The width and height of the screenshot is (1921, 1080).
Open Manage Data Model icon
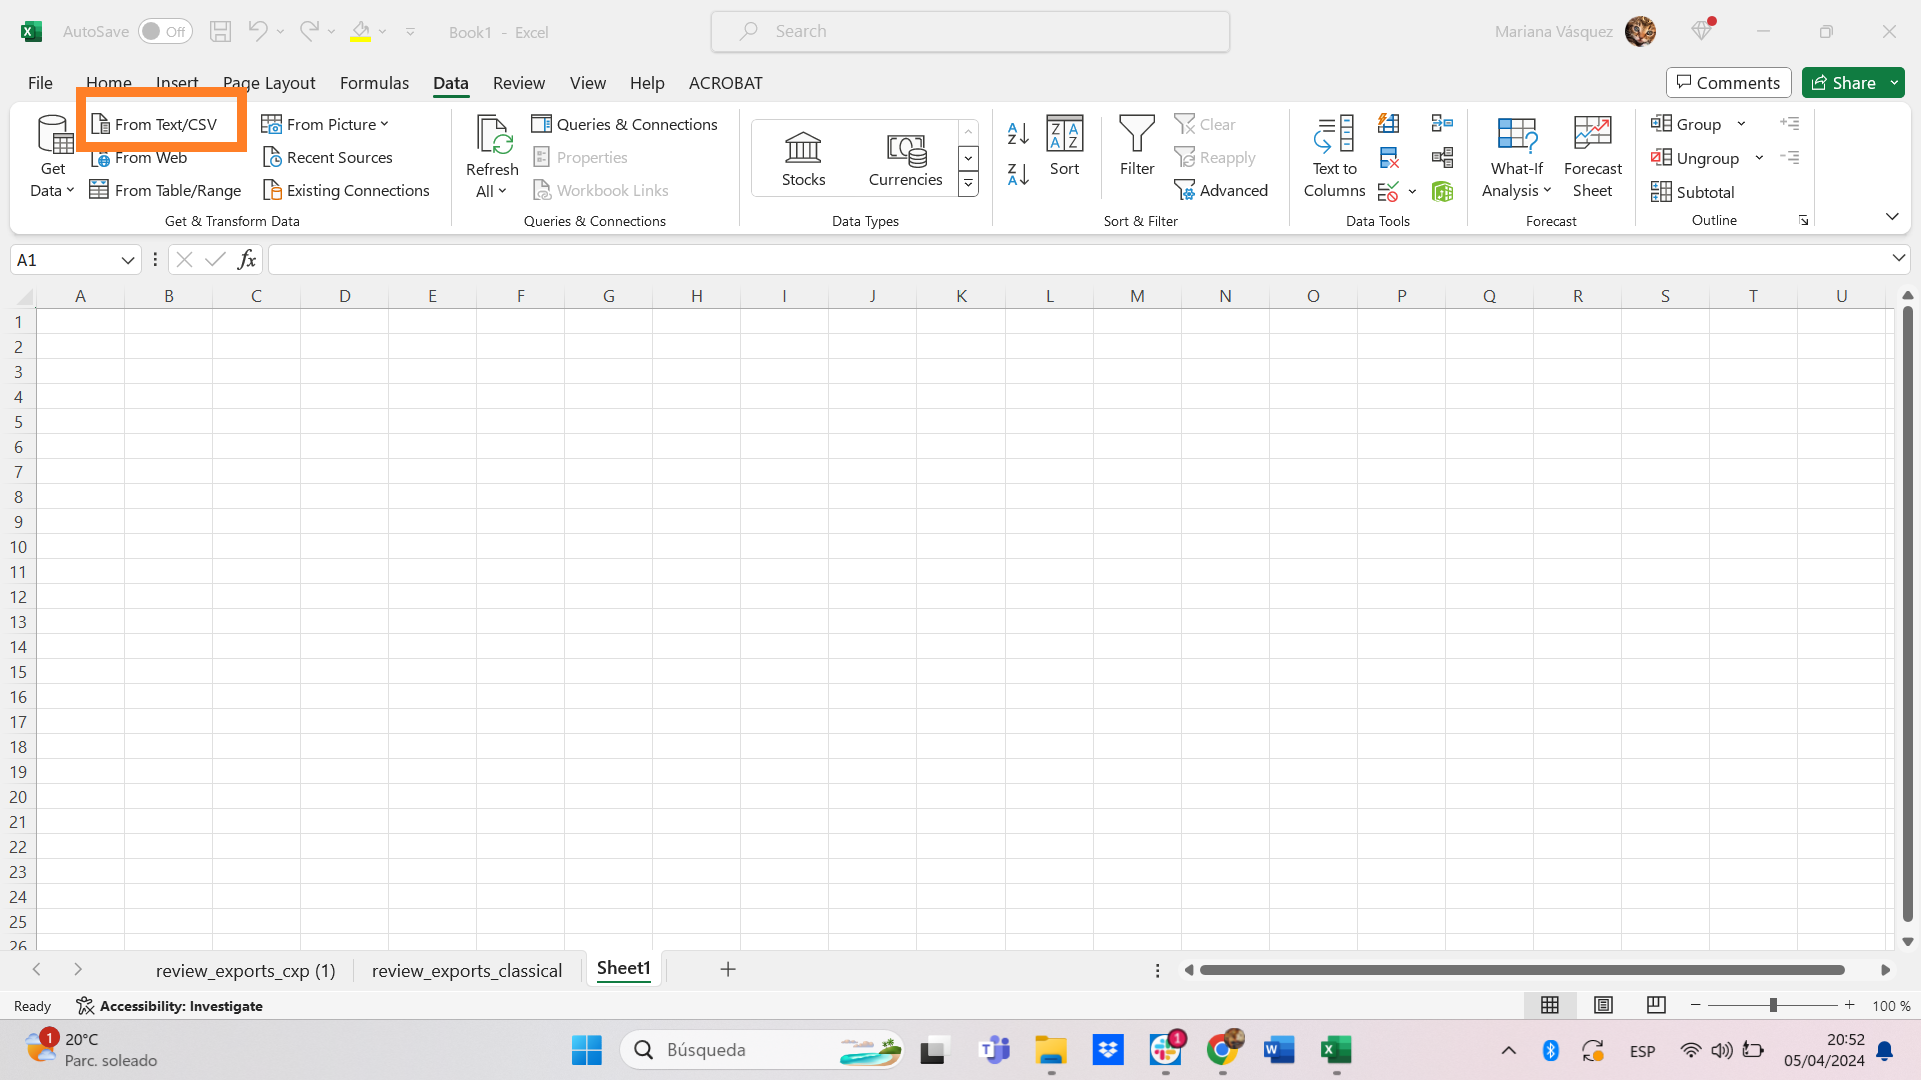click(x=1442, y=191)
